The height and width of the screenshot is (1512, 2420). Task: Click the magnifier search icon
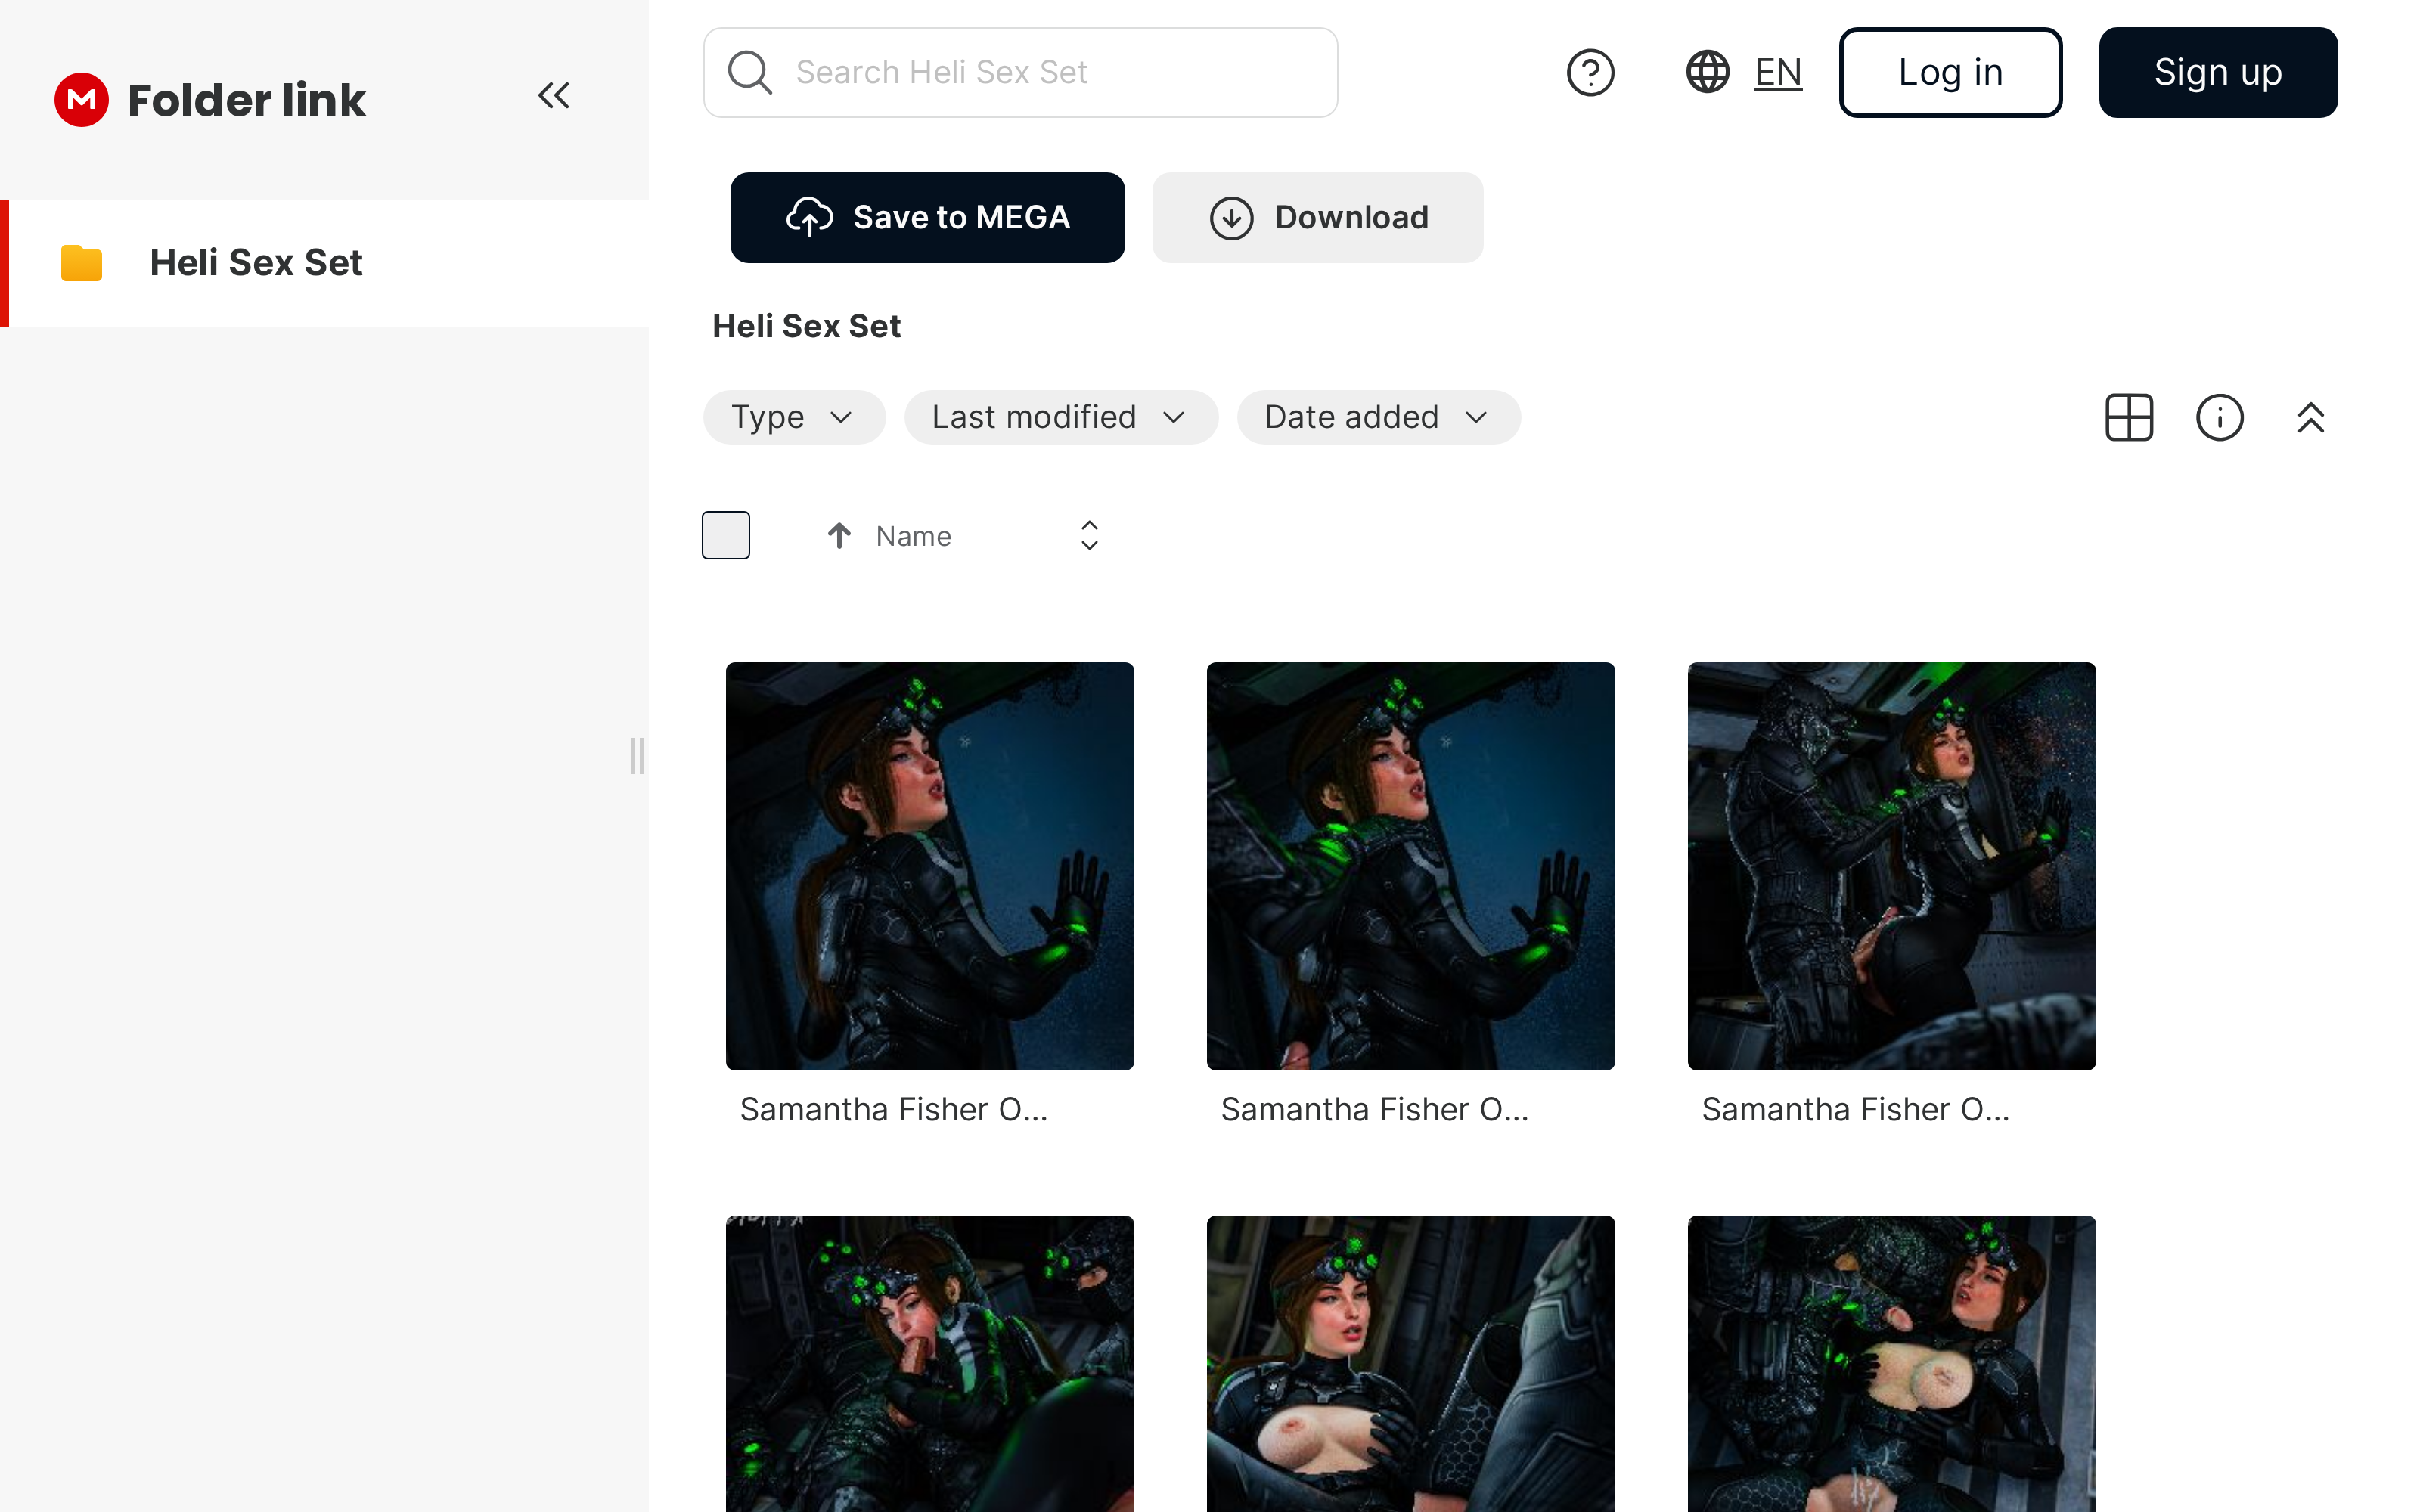point(749,72)
